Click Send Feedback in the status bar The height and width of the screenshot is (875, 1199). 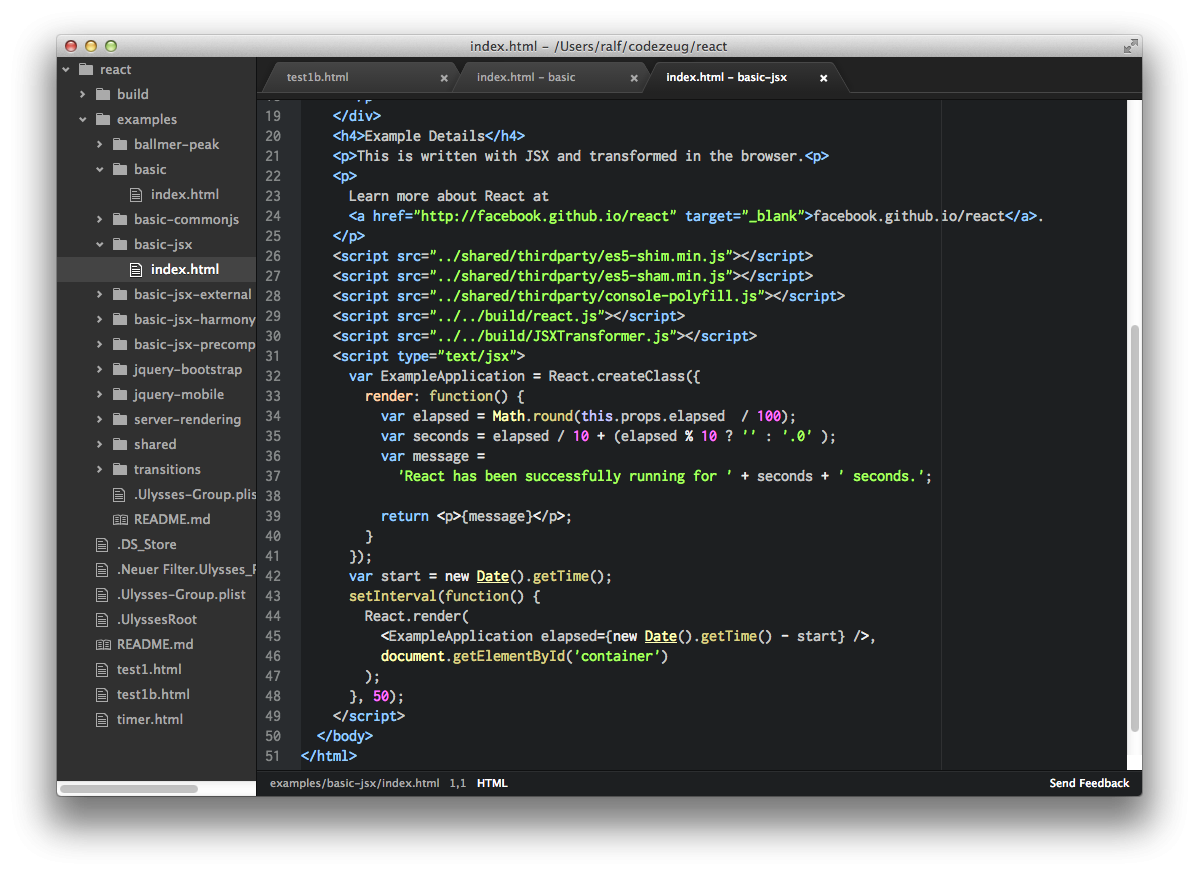pos(1088,783)
